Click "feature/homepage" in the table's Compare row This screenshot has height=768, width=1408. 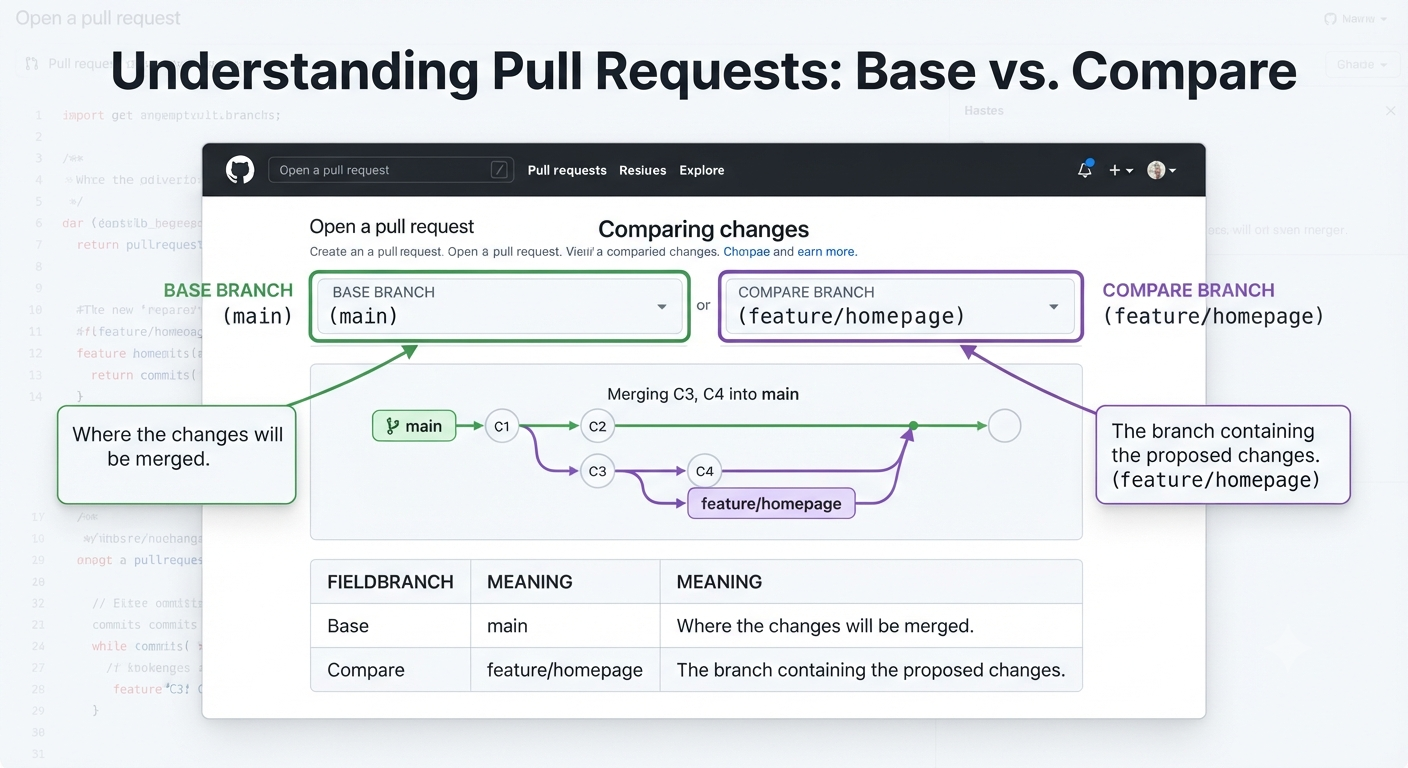(565, 670)
